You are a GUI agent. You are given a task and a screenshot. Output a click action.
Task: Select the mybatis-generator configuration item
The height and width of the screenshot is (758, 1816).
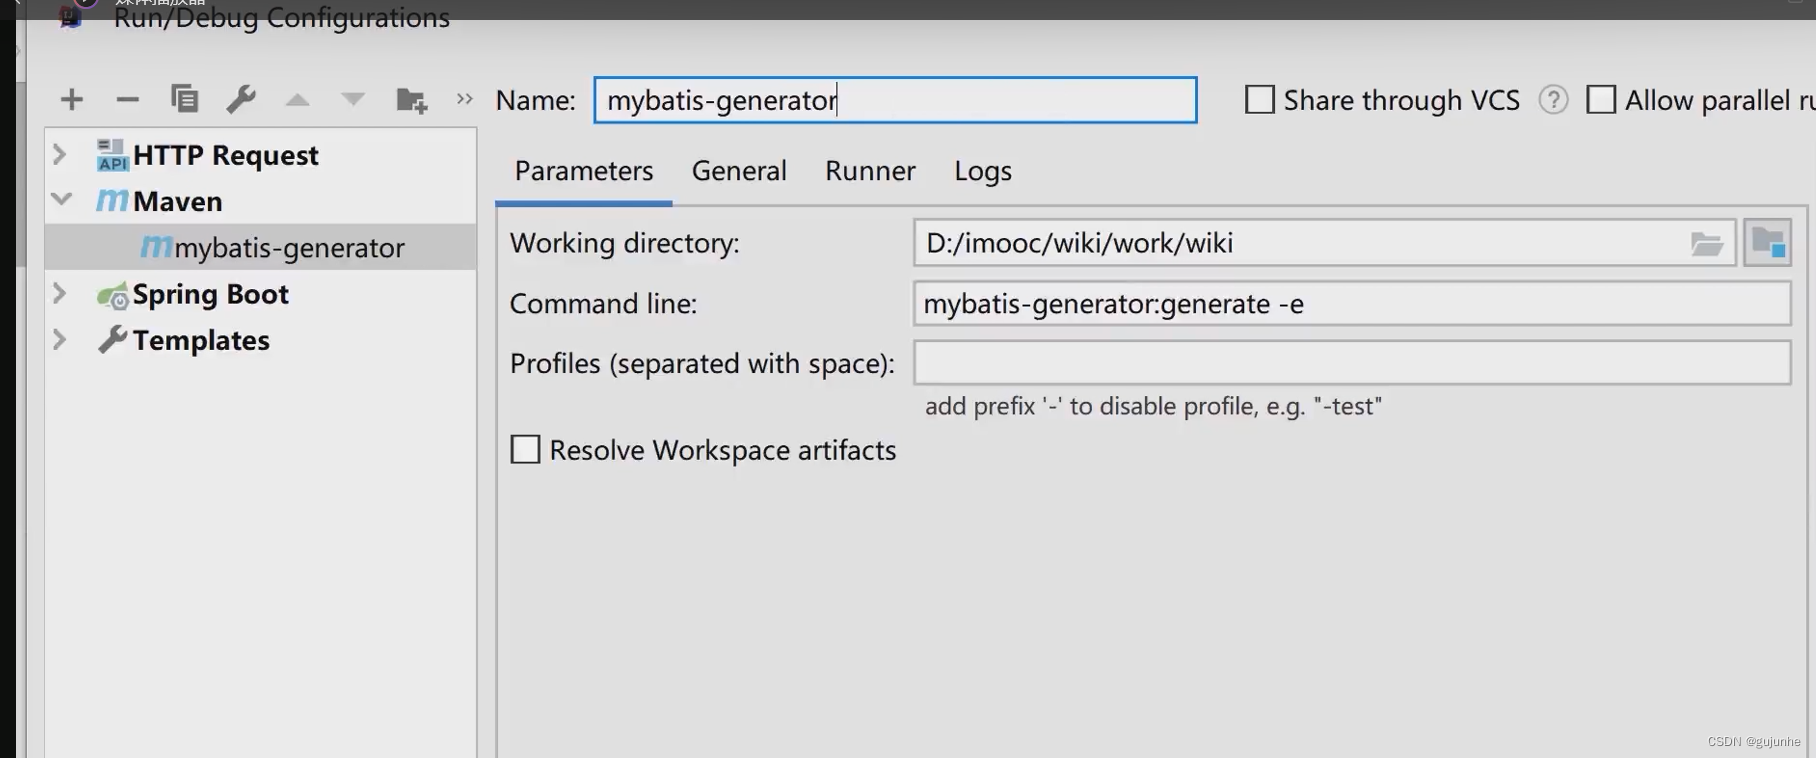click(288, 248)
